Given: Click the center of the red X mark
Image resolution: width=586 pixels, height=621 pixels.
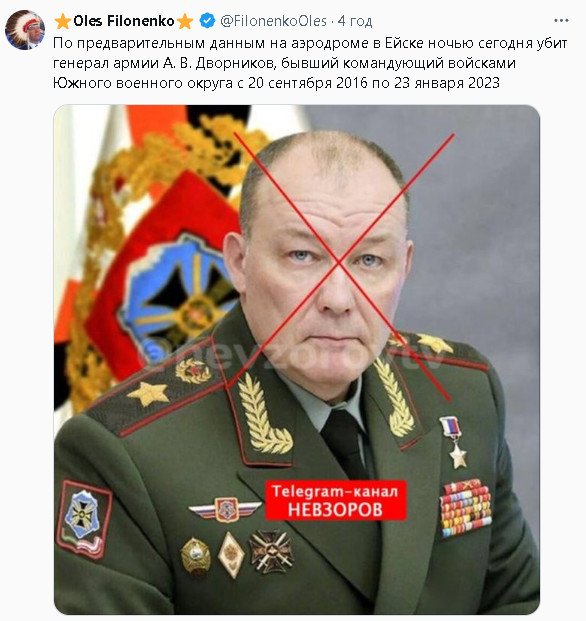Looking at the screenshot, I should 339,261.
